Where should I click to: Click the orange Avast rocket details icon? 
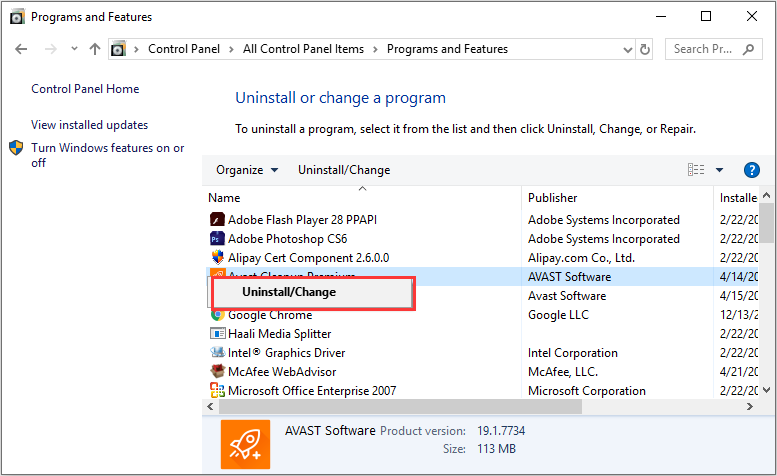click(x=245, y=444)
